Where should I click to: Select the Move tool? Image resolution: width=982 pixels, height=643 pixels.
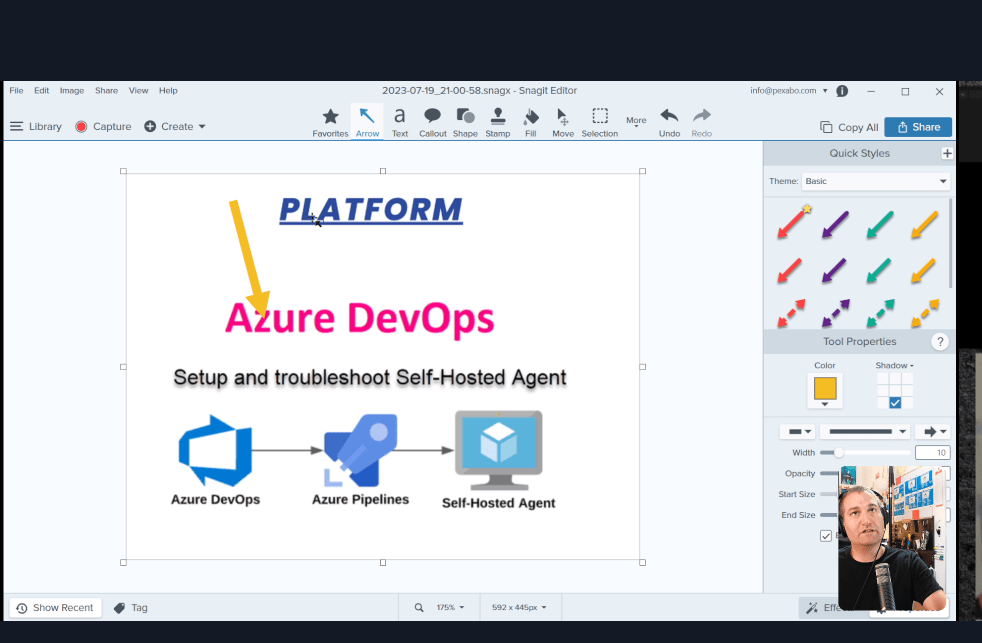tap(562, 122)
